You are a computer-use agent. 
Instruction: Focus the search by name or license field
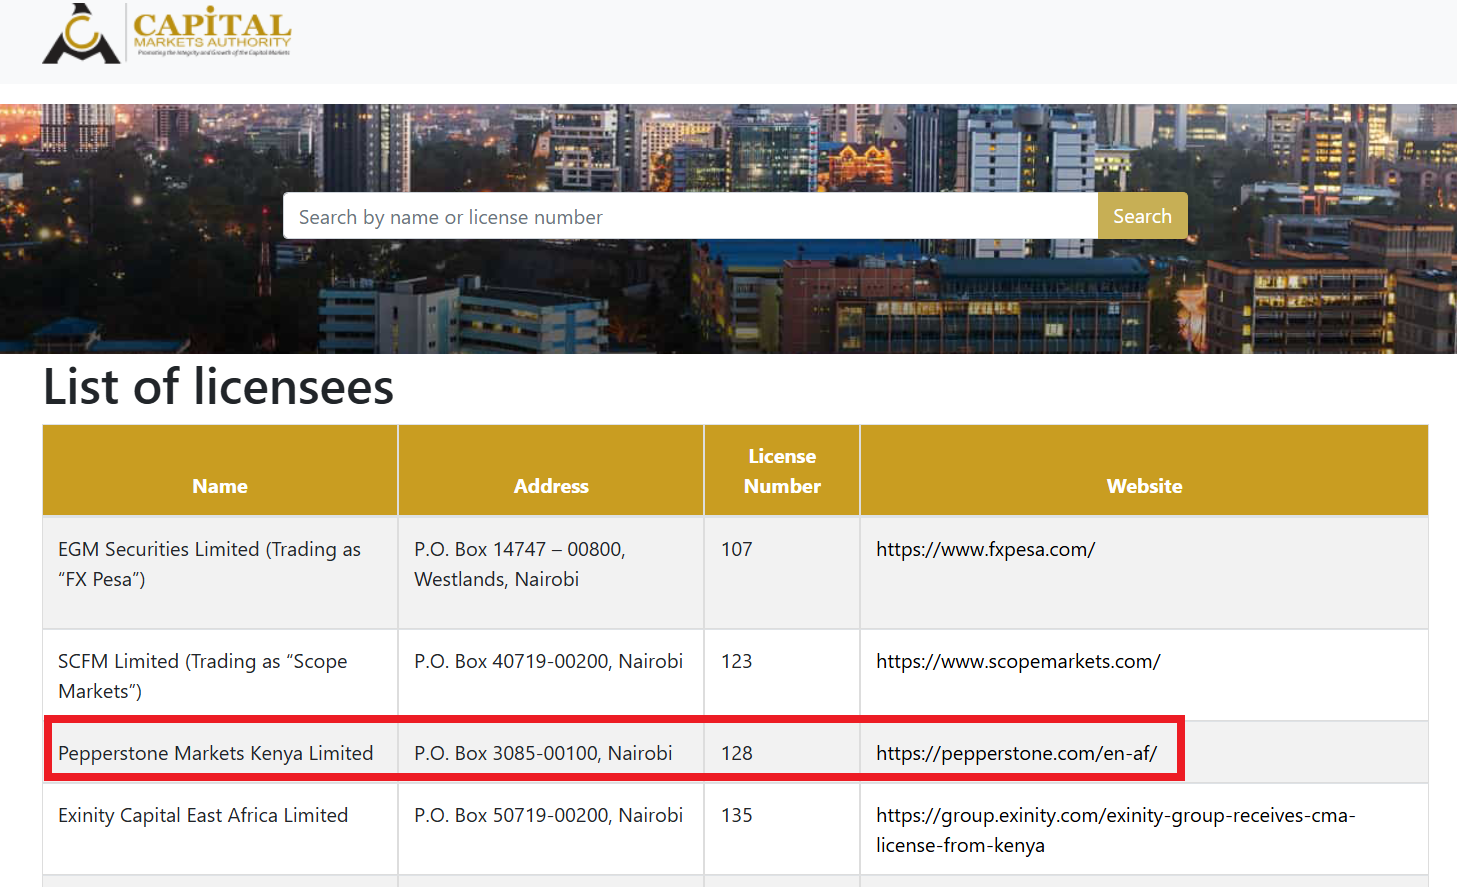pos(690,217)
